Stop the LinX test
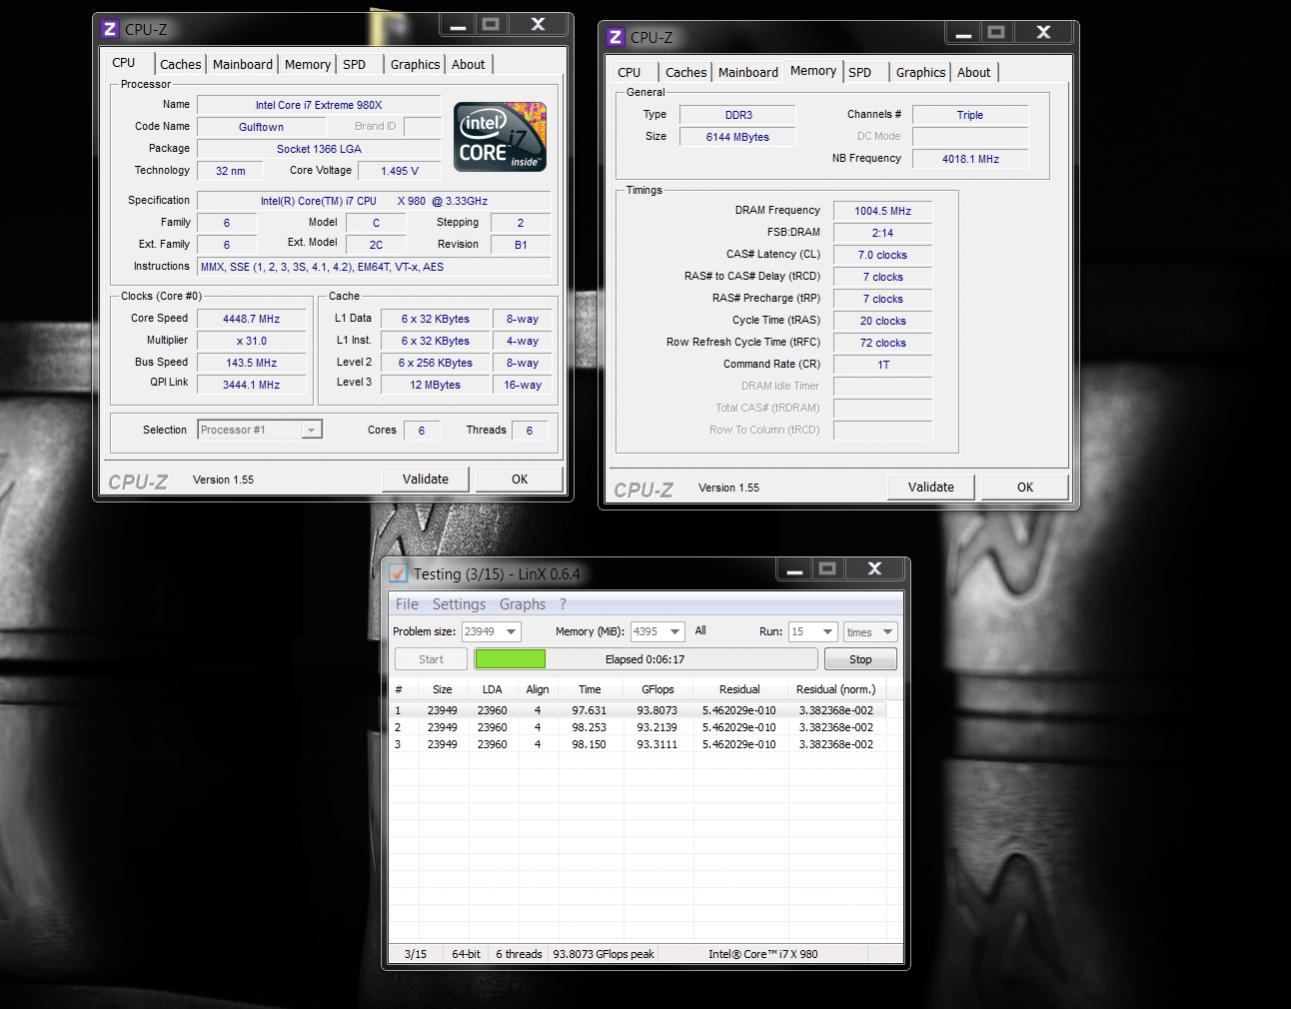 (860, 659)
